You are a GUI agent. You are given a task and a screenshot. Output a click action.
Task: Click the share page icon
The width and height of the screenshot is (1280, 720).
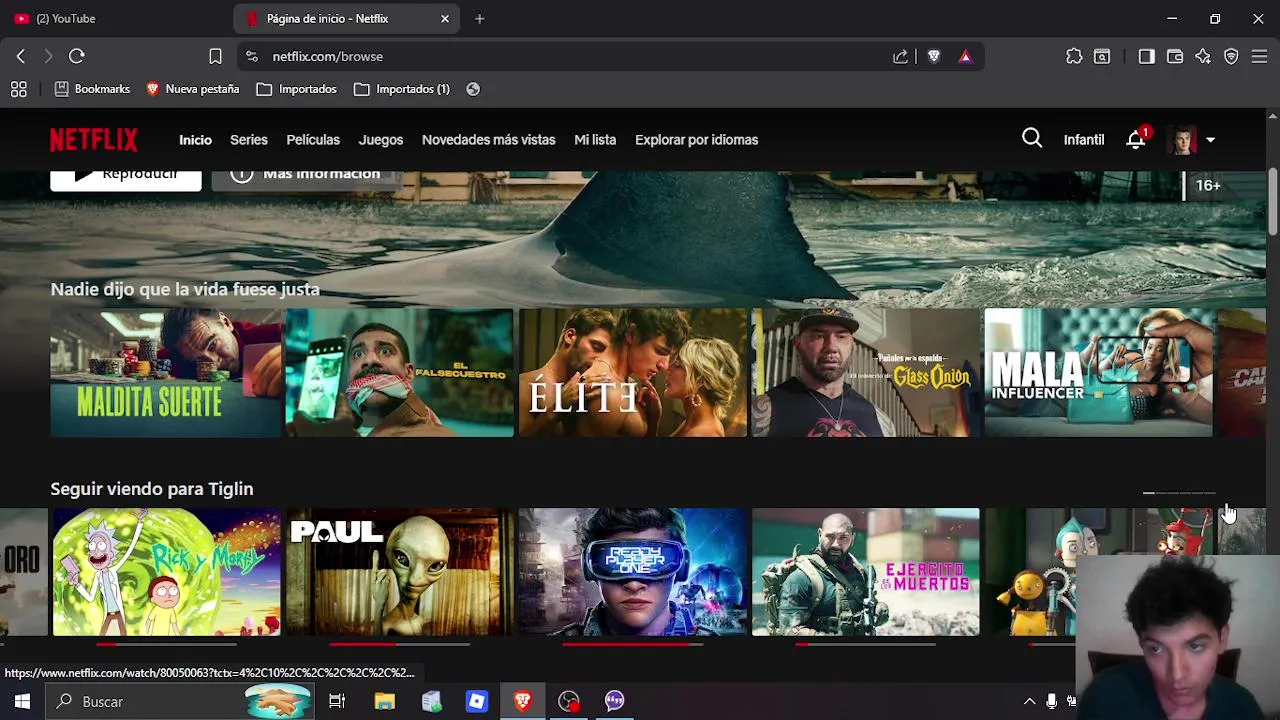click(900, 56)
